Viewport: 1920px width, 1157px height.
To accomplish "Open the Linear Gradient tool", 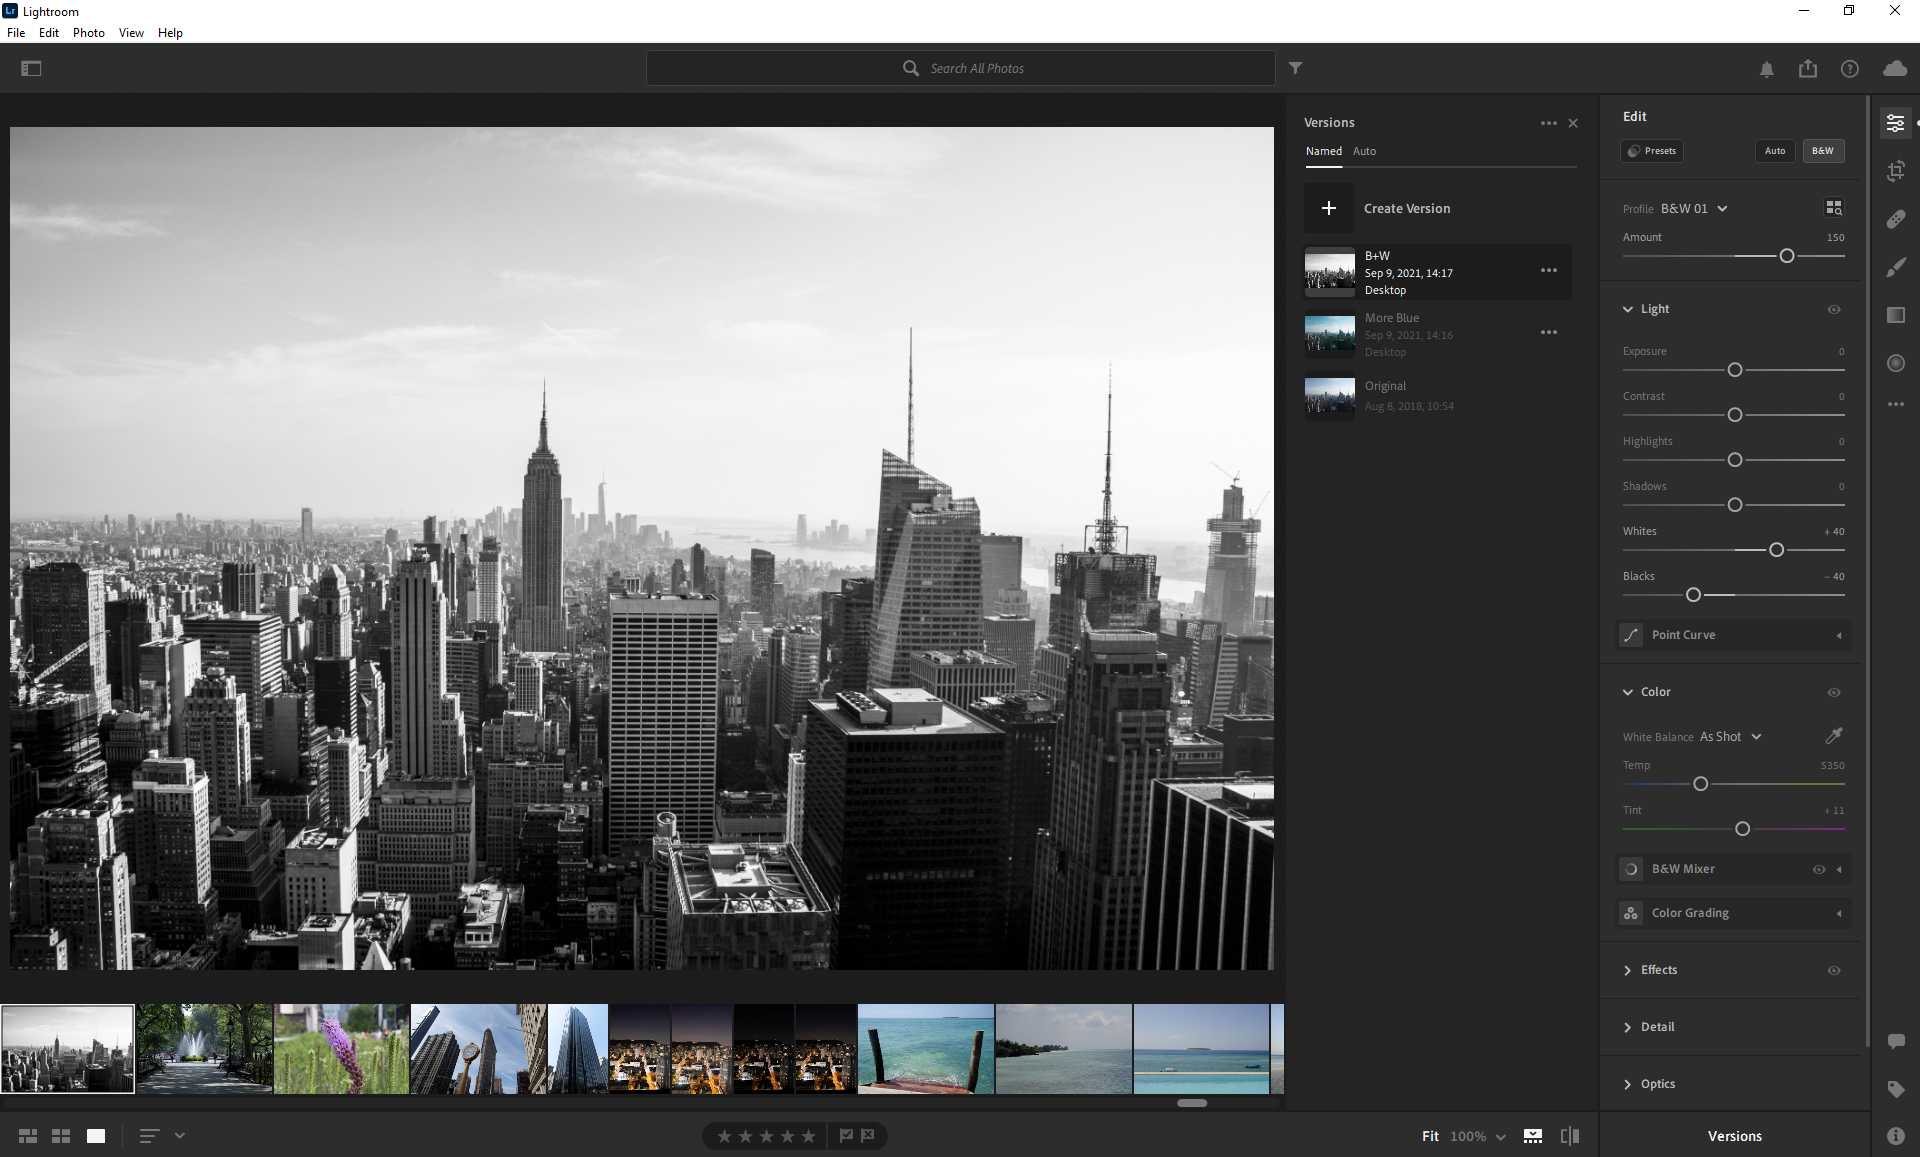I will tap(1896, 315).
